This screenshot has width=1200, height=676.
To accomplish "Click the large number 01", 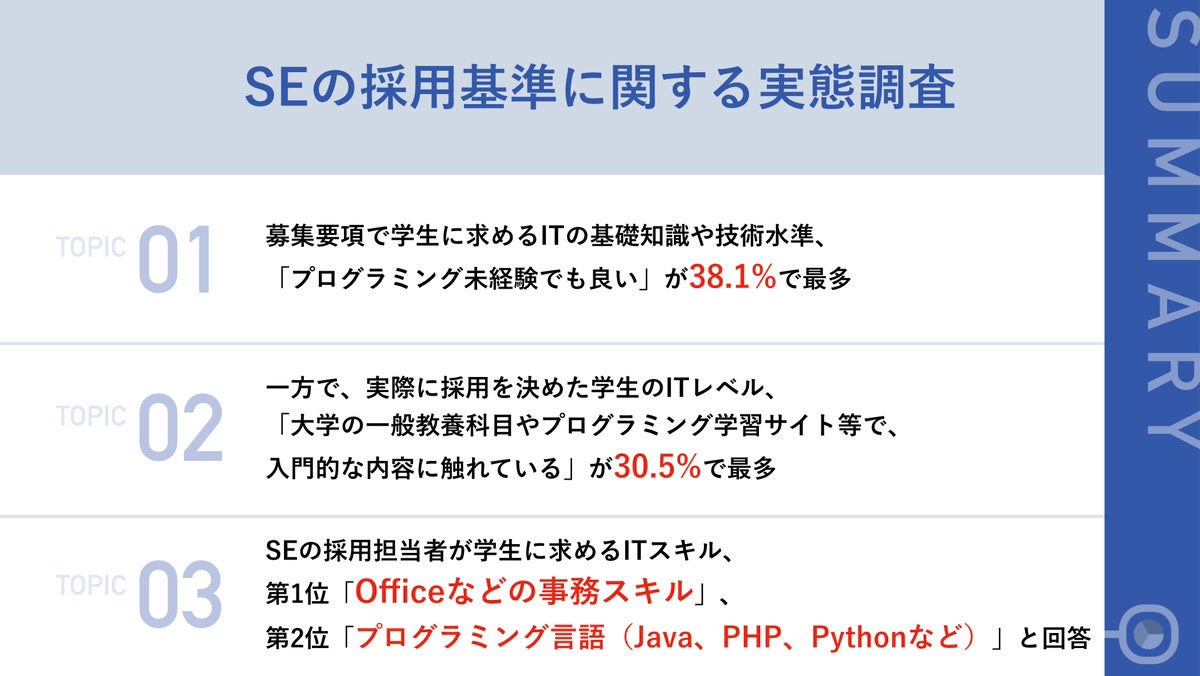I will pos(176,261).
